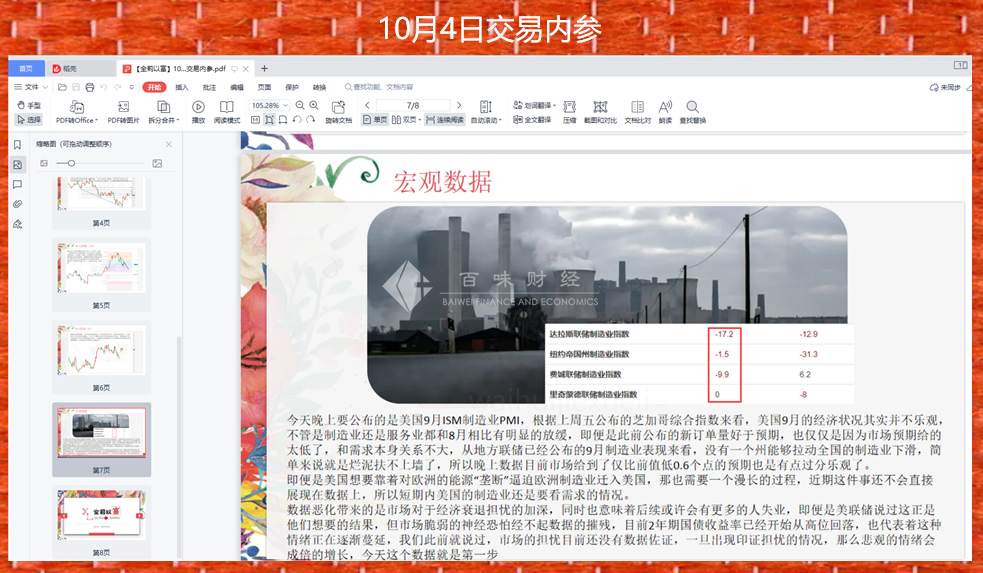Open the bookmark panel in sidebar
This screenshot has width=983, height=573.
(x=18, y=145)
